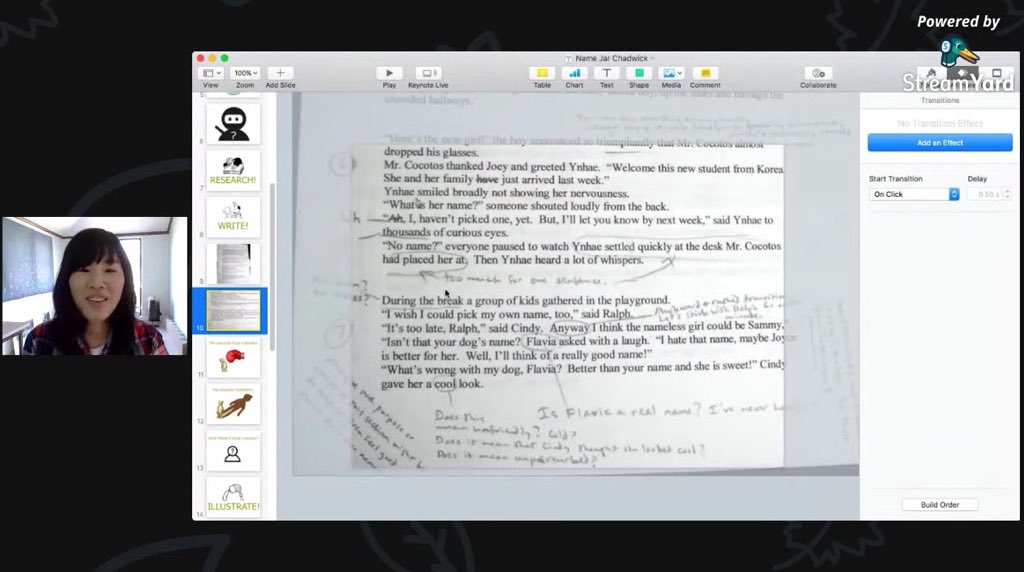Insert a Chart from the toolbar
This screenshot has height=572, width=1024.
click(574, 73)
